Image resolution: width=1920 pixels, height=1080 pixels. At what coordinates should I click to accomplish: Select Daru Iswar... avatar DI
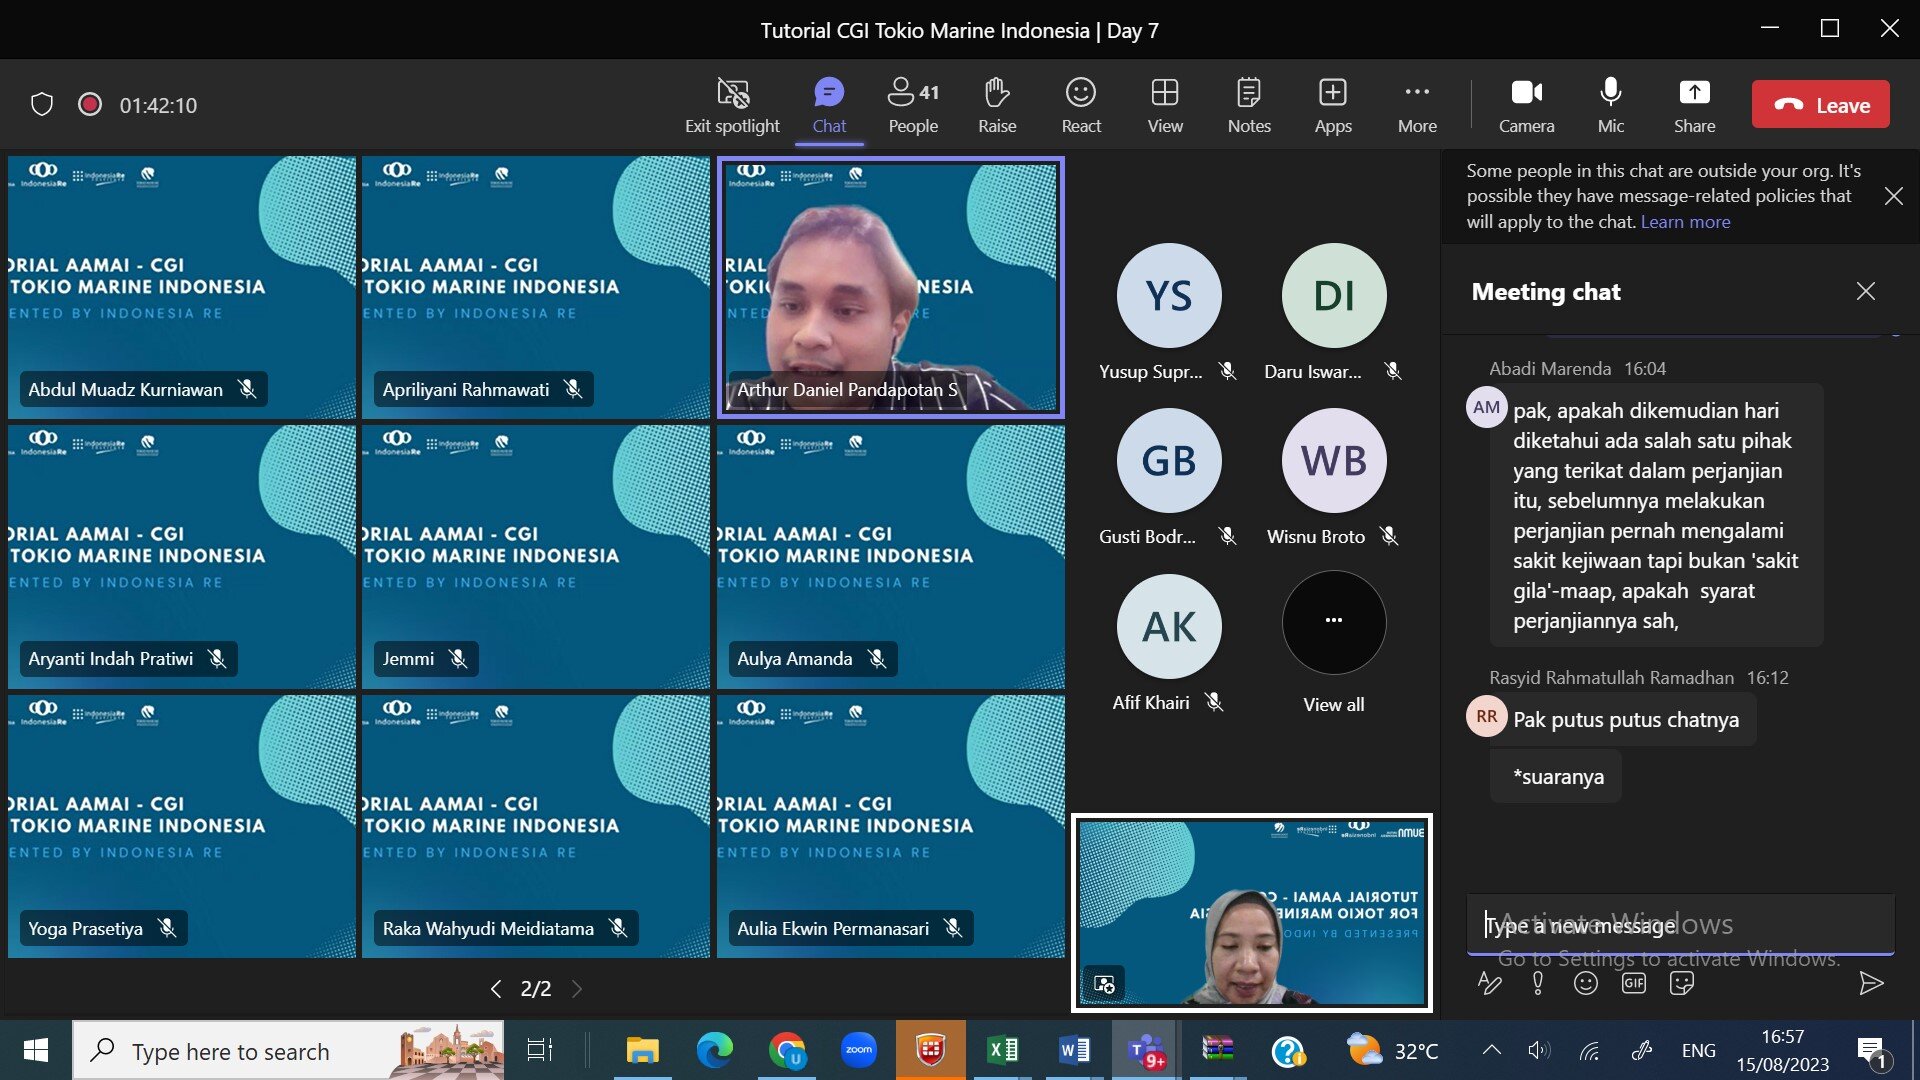[1333, 296]
